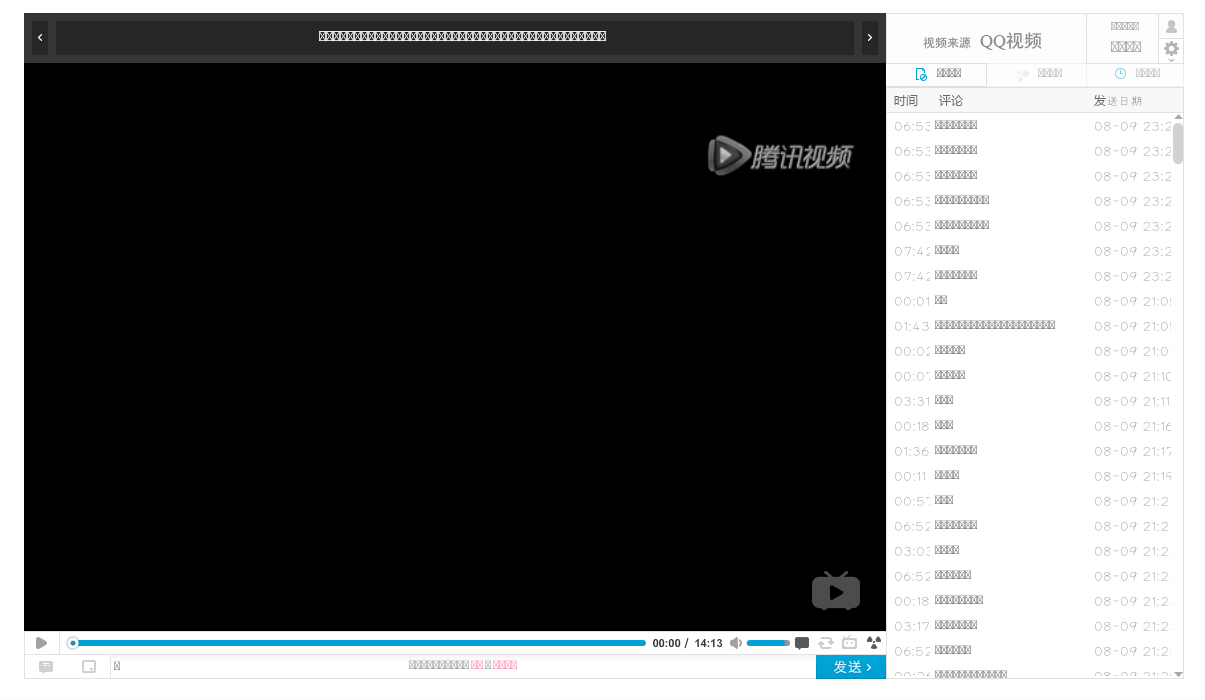
Task: Send comment with 发送 button
Action: click(x=851, y=667)
